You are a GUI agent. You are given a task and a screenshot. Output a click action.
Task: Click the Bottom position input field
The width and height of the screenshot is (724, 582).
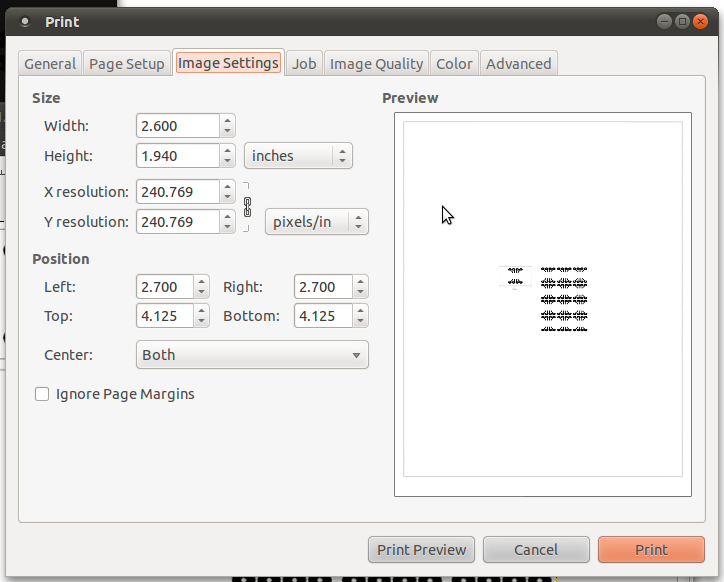point(323,316)
